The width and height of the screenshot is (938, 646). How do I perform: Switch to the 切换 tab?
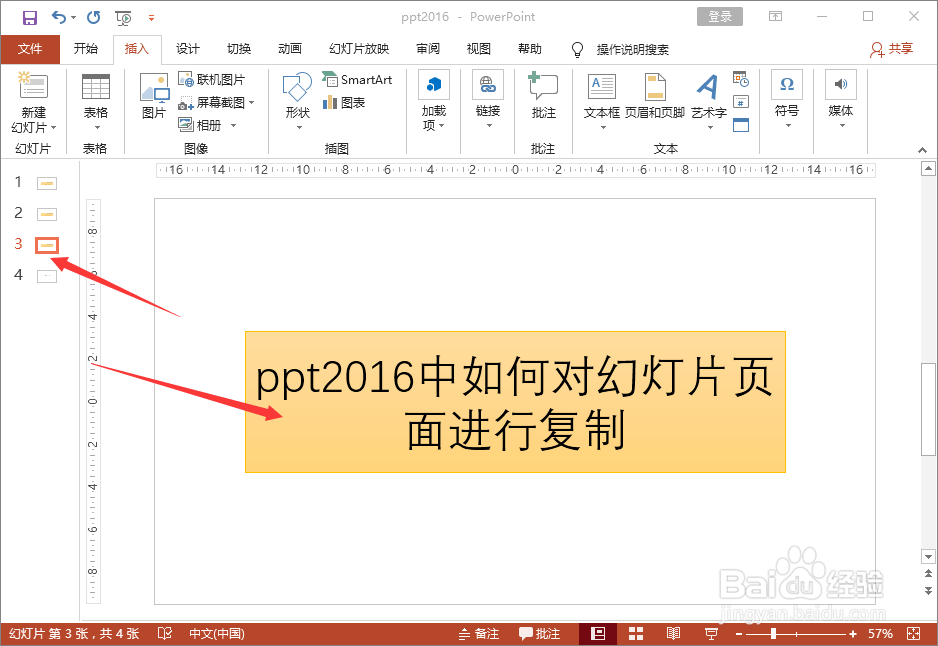point(239,49)
